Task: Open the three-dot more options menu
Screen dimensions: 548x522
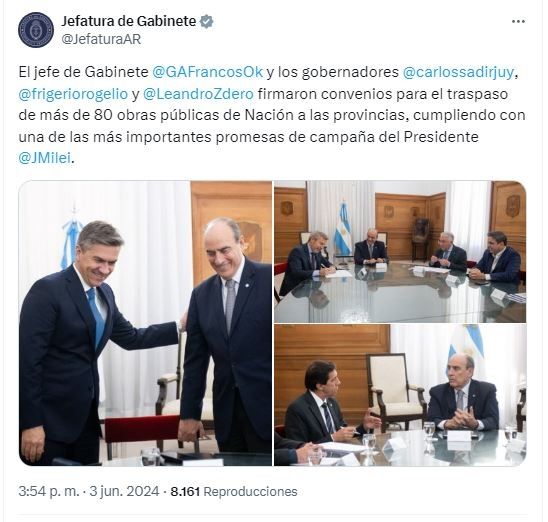Action: (518, 22)
